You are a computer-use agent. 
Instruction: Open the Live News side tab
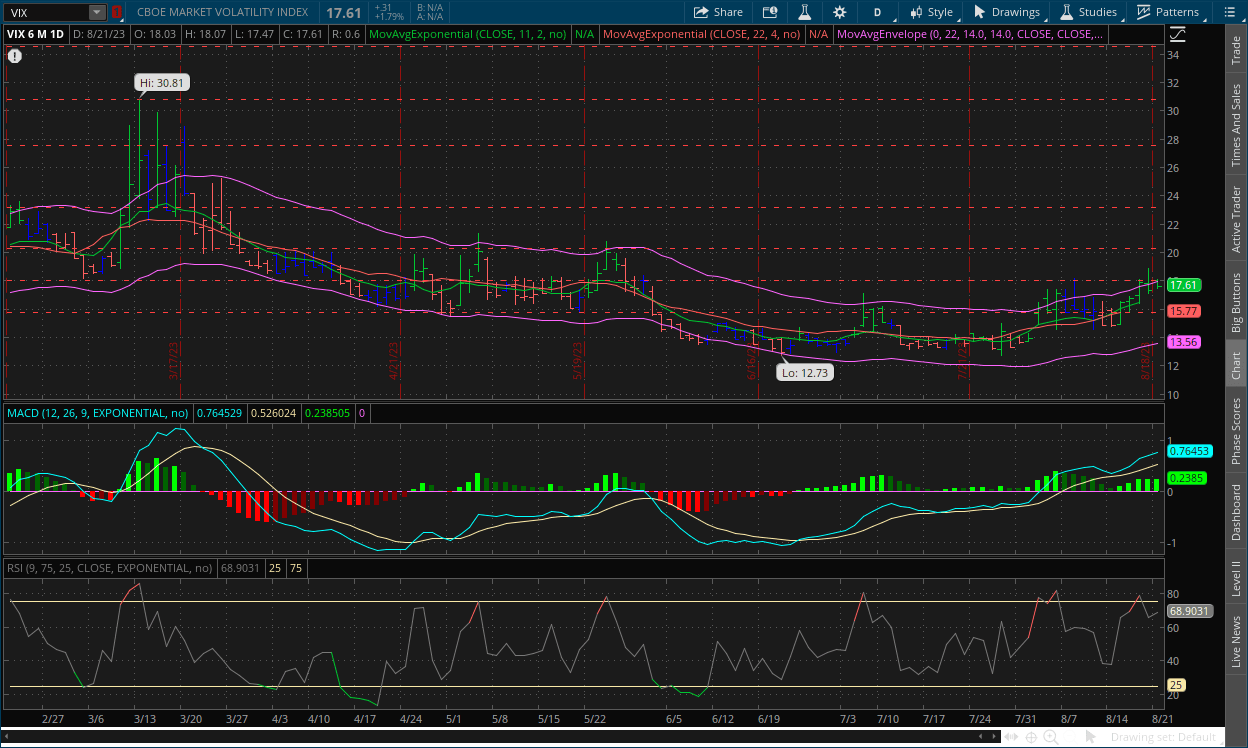[x=1237, y=643]
